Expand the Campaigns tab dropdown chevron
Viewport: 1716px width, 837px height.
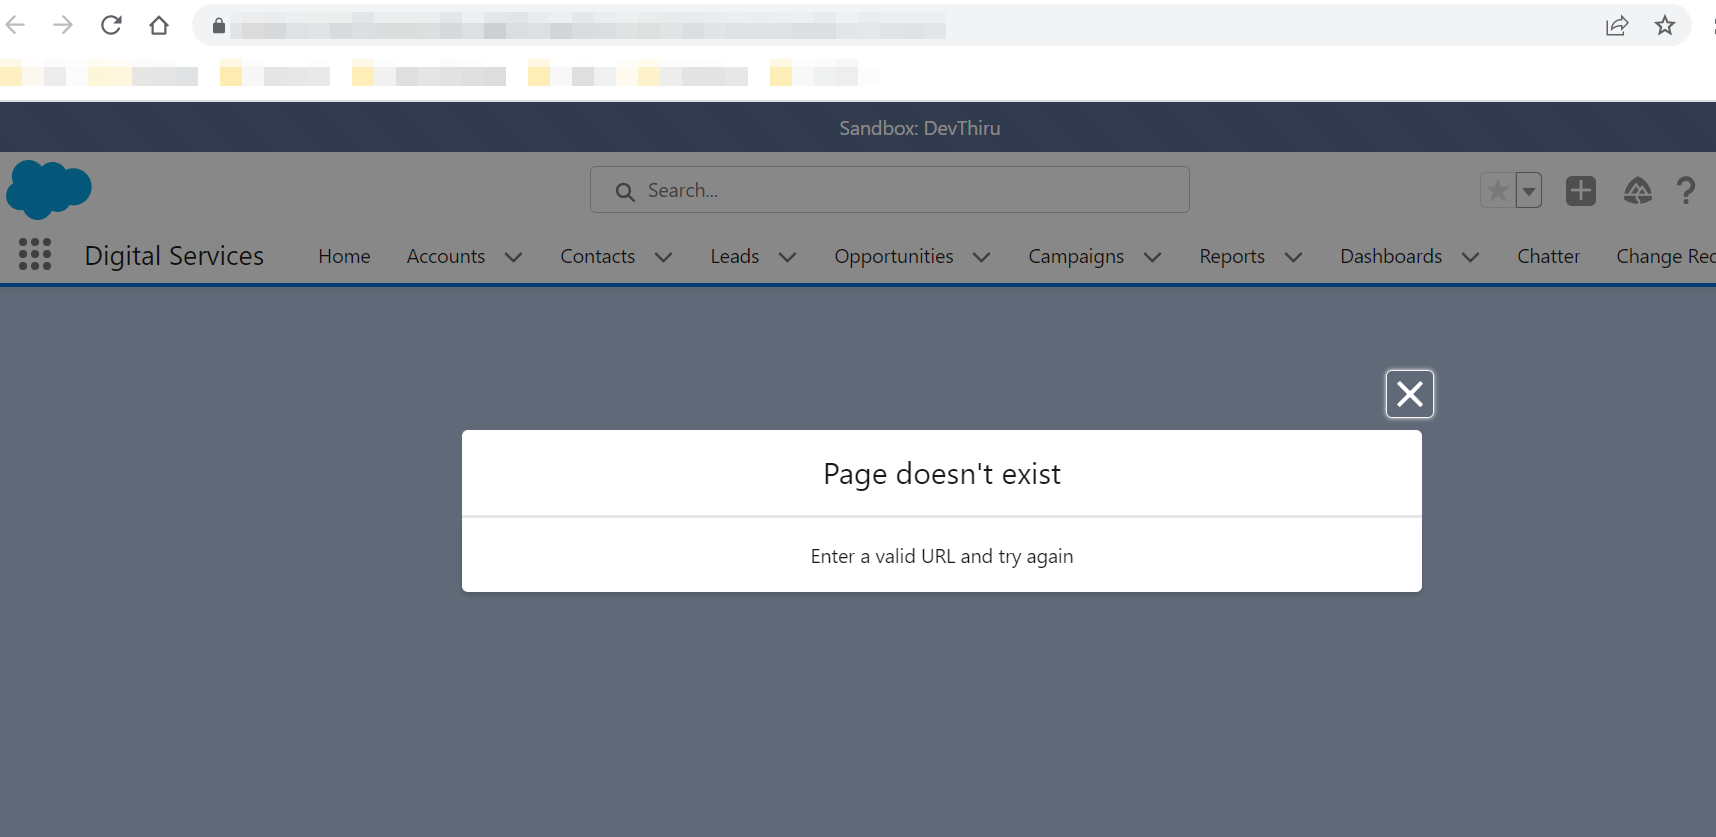pyautogui.click(x=1152, y=257)
